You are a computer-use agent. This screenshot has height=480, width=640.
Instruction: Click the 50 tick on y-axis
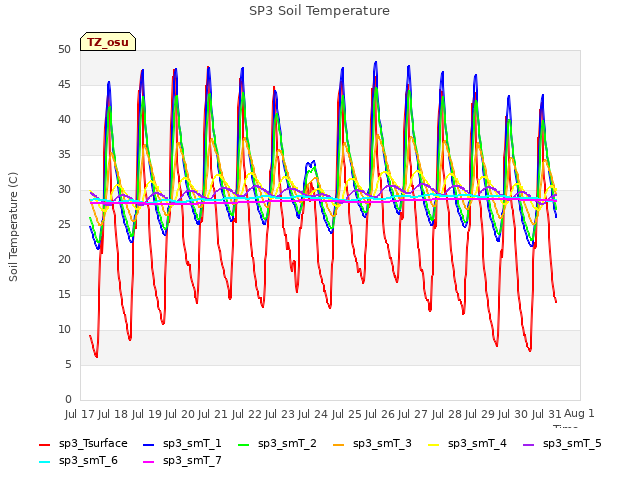[64, 50]
